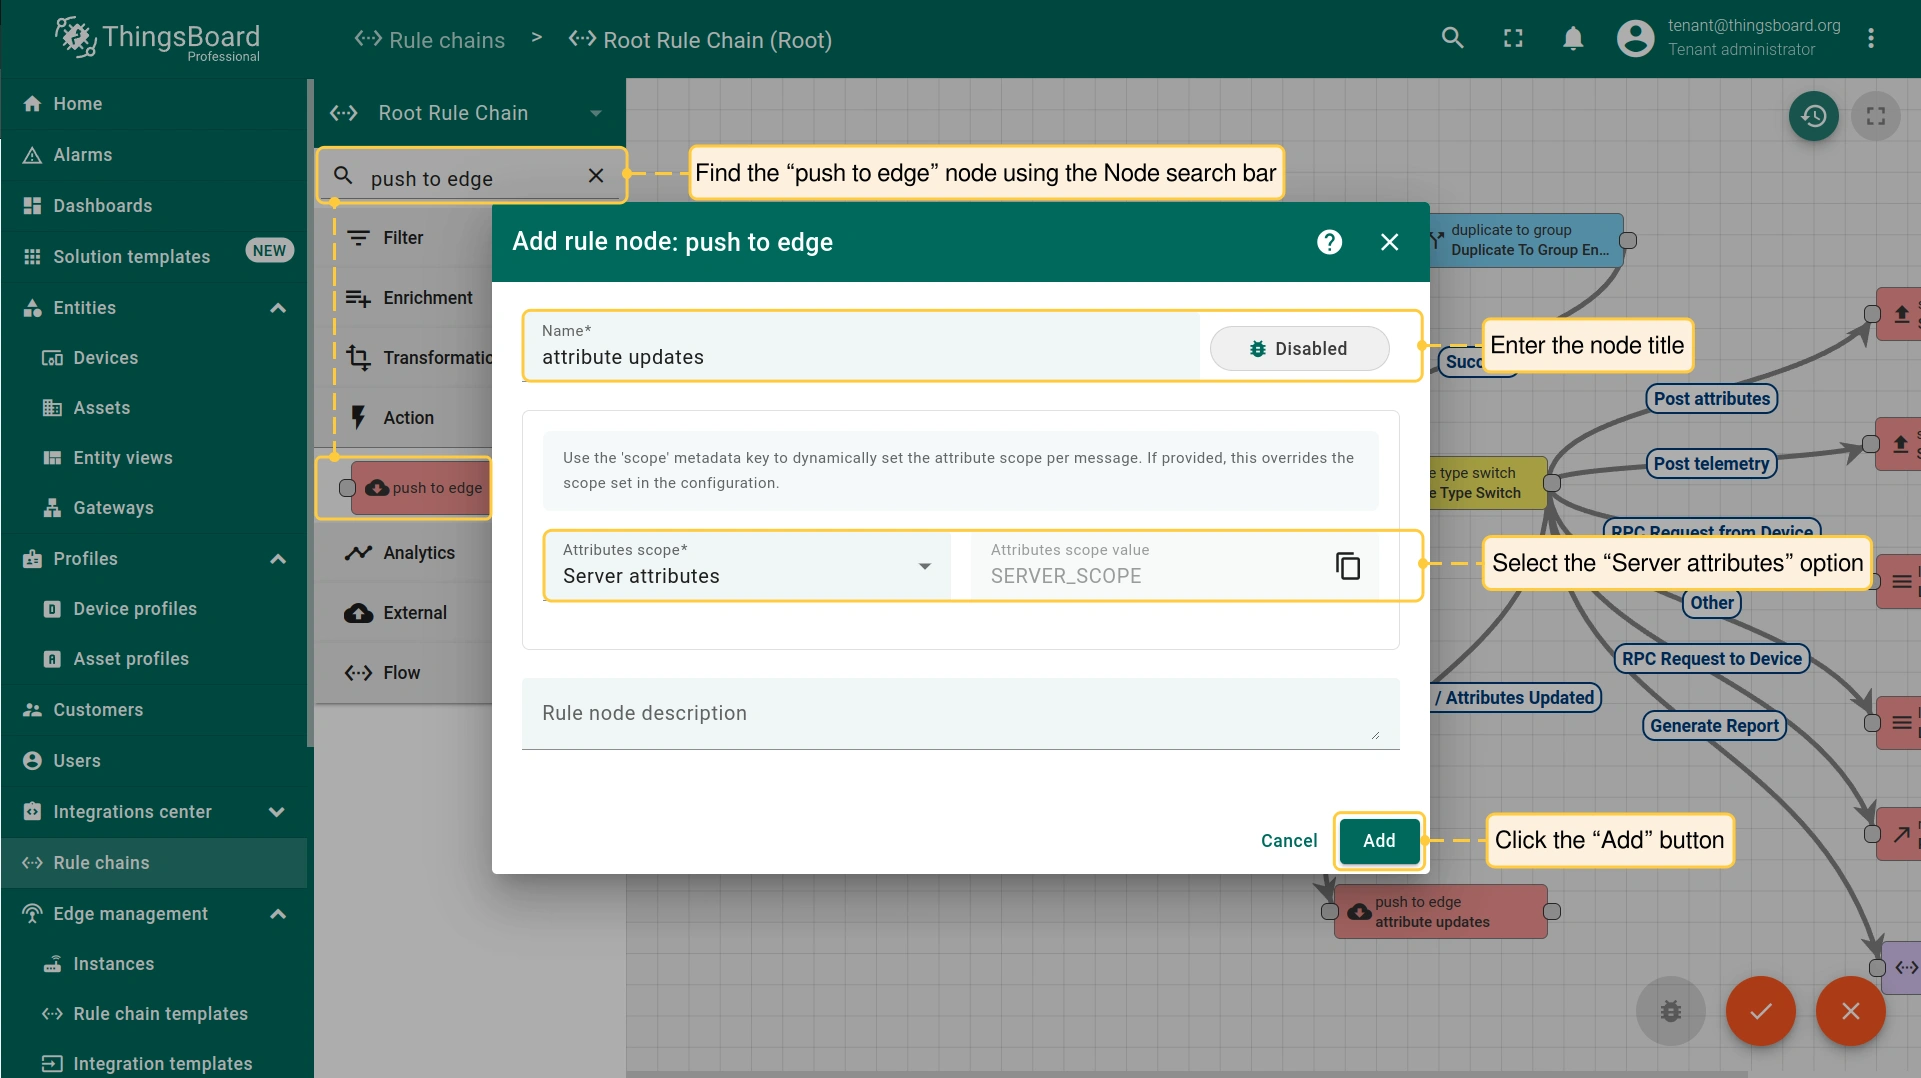Viewport: 1921px width, 1078px height.
Task: Click the Name input field
Action: [860, 357]
